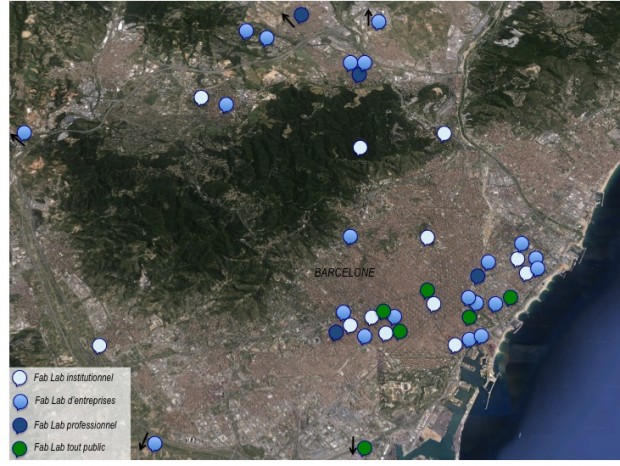Image resolution: width=620 pixels, height=466 pixels.
Task: Click the dark blue marker left of the southern cluster
Action: click(336, 332)
